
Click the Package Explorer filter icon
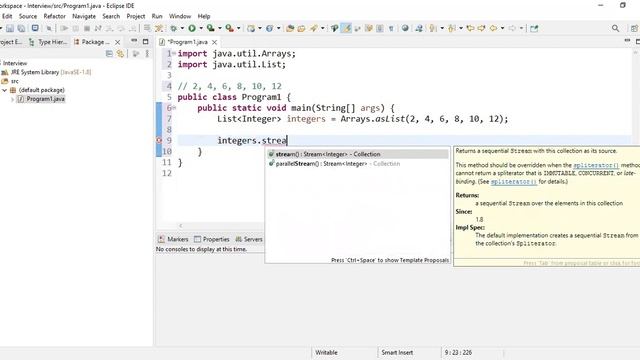[x=136, y=53]
